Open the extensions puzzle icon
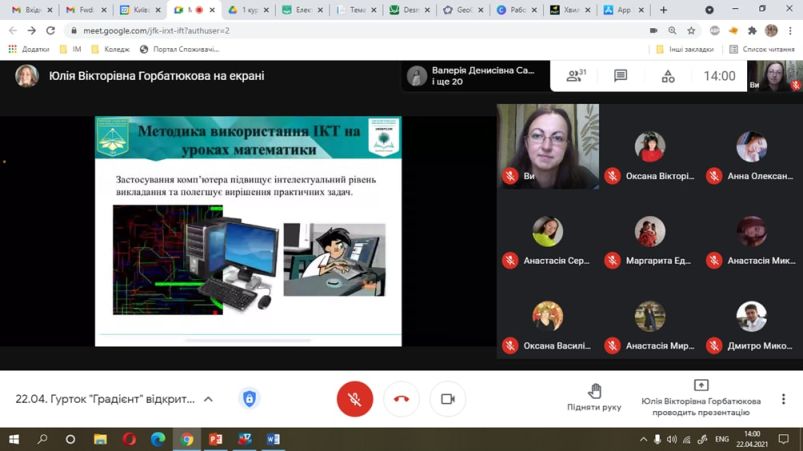803x451 pixels. click(x=752, y=31)
